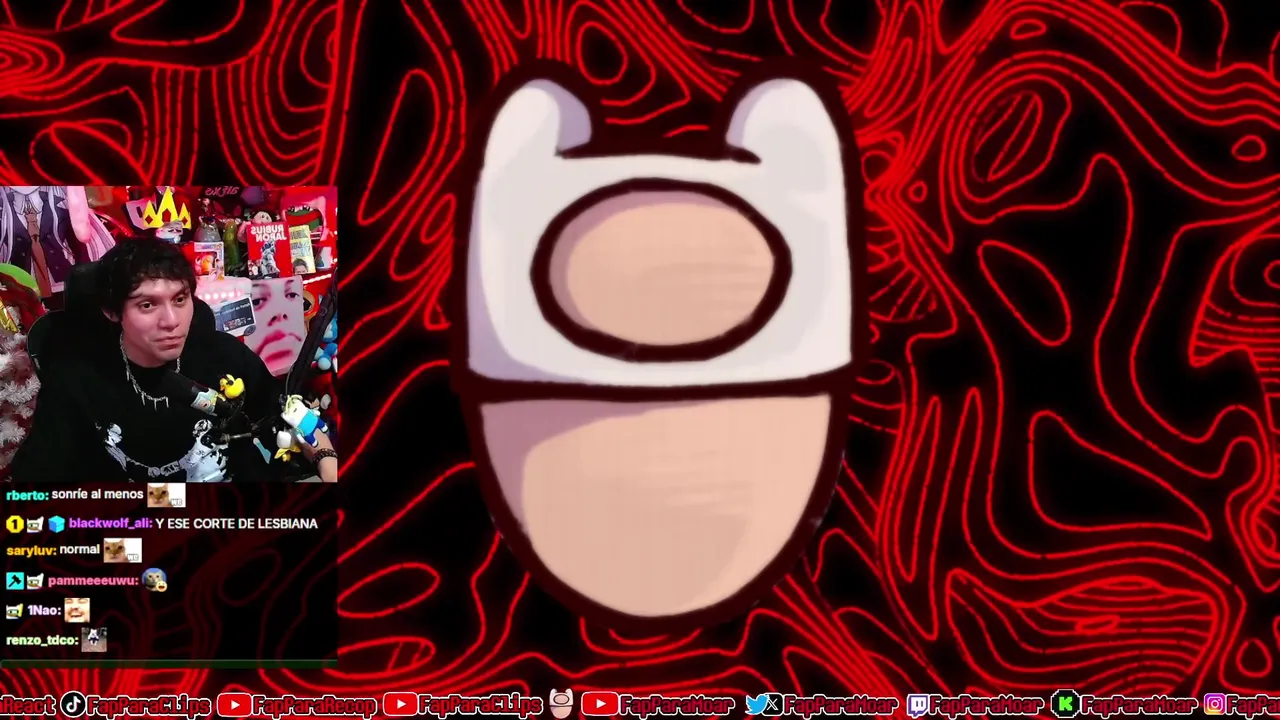Screen dimensions: 1280x720
Task: Open the FapParaMoar Kick label
Action: pos(1138,705)
